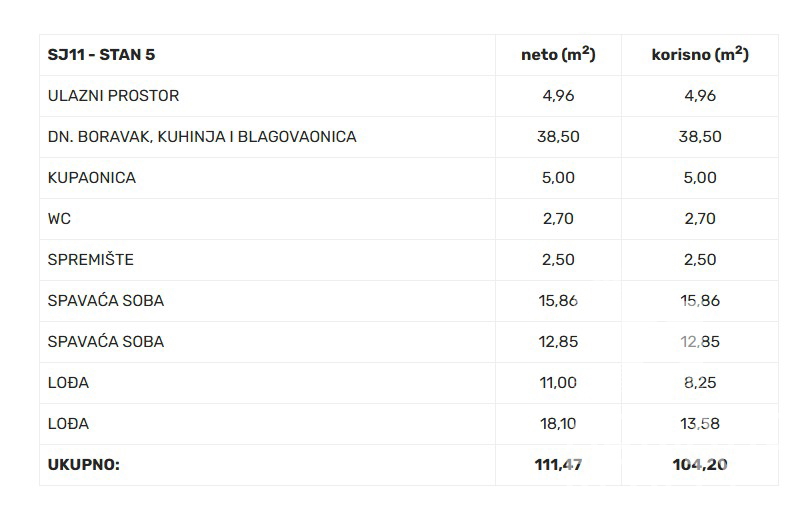Click the korisno value 2,70 for WC
The image size is (805, 509).
pos(700,219)
